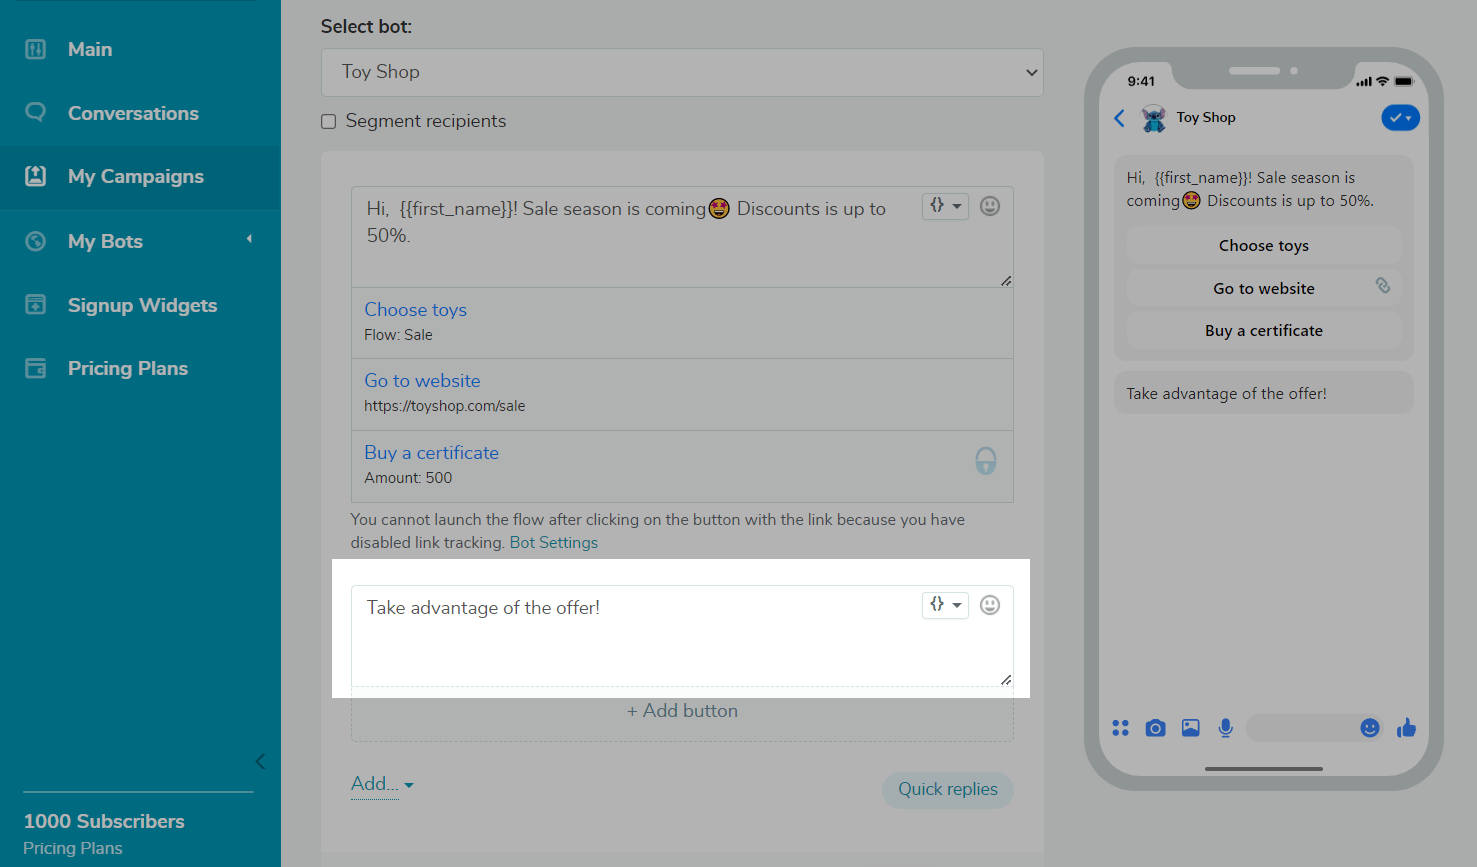Screen dimensions: 1477x867
Task: Enable the Segment recipients checkbox
Action: tap(328, 122)
